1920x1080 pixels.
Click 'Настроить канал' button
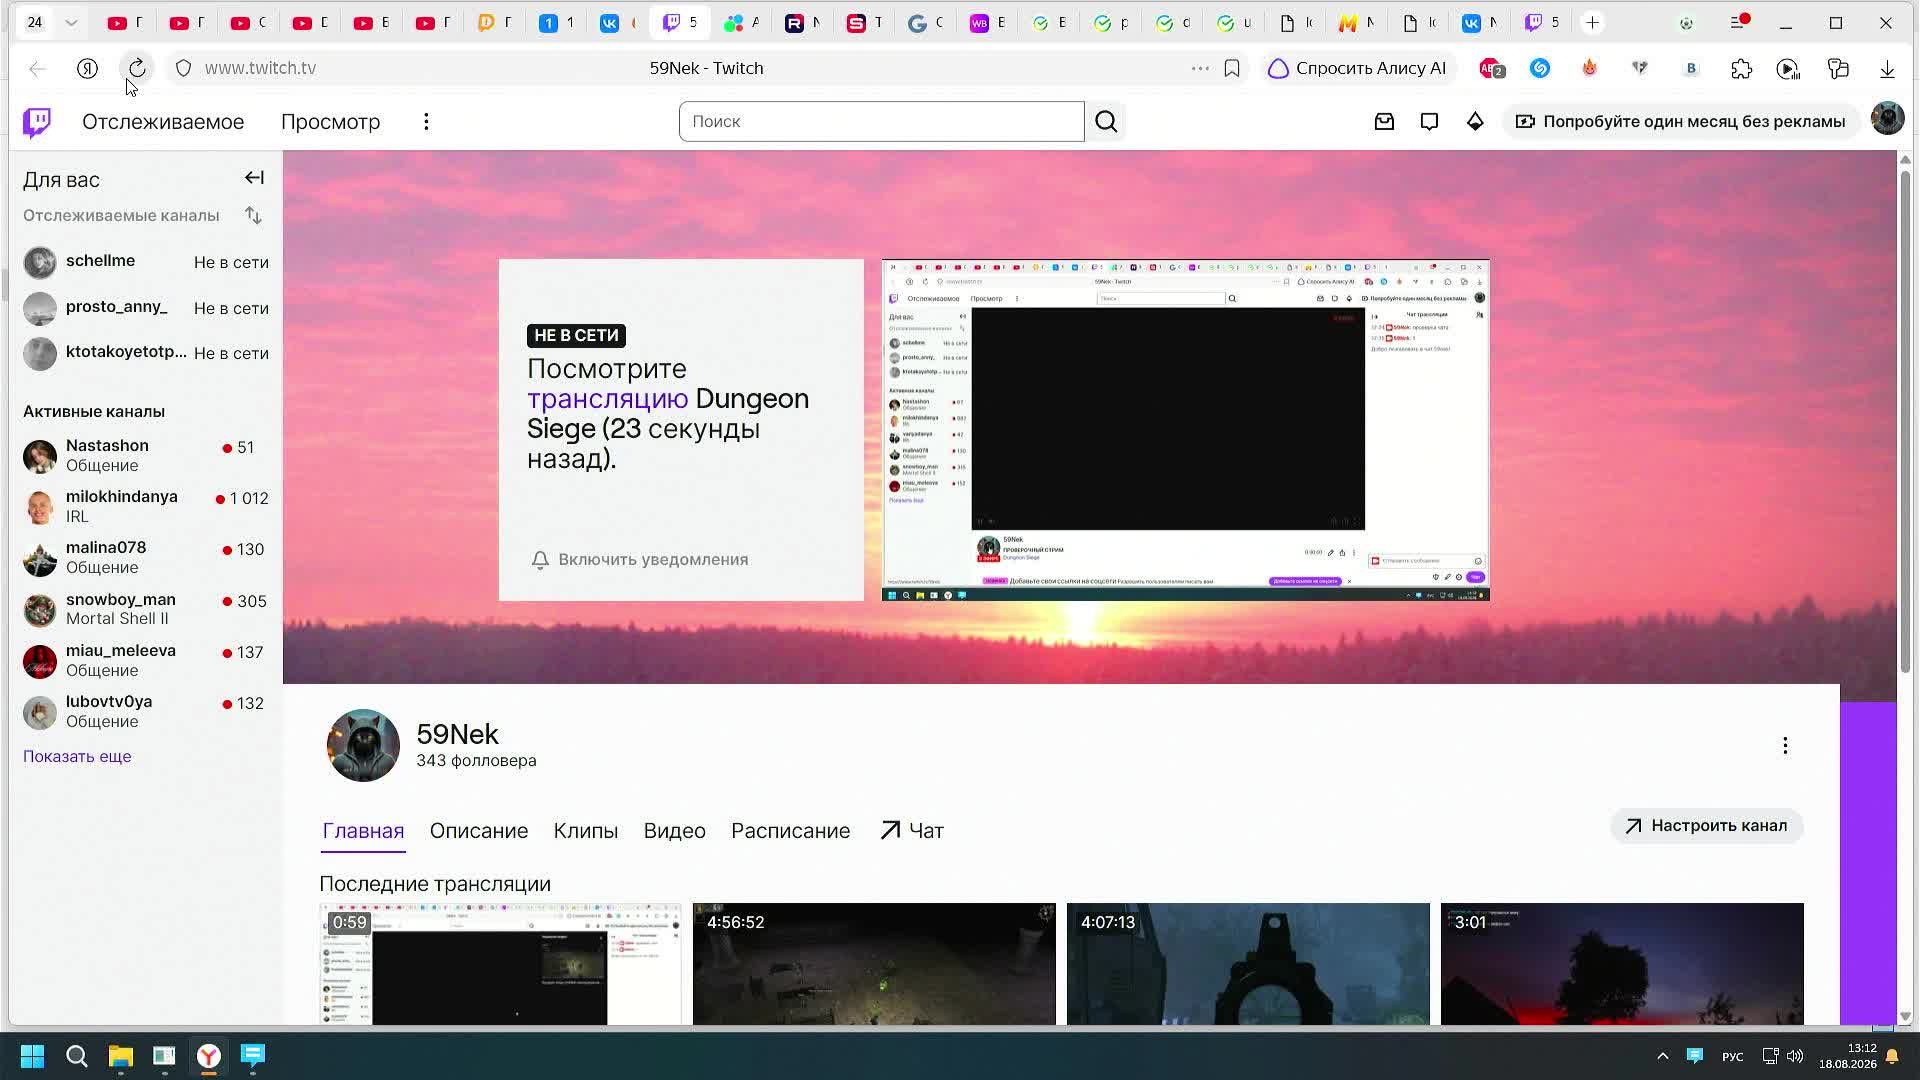tap(1707, 826)
